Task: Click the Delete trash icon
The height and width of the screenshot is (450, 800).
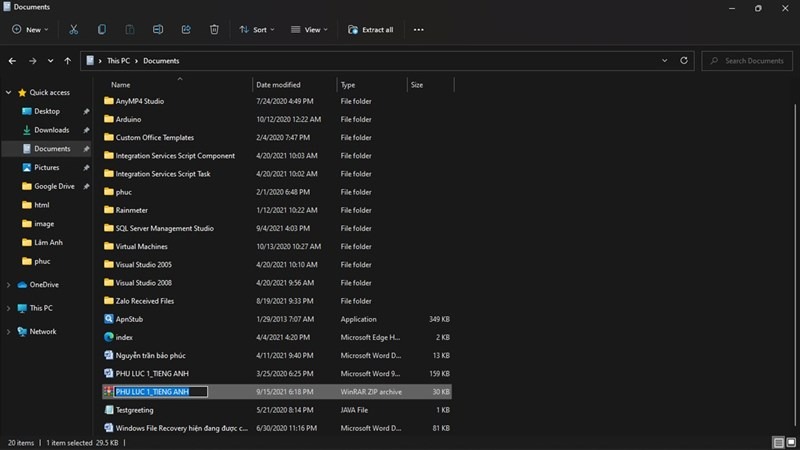Action: pyautogui.click(x=214, y=30)
